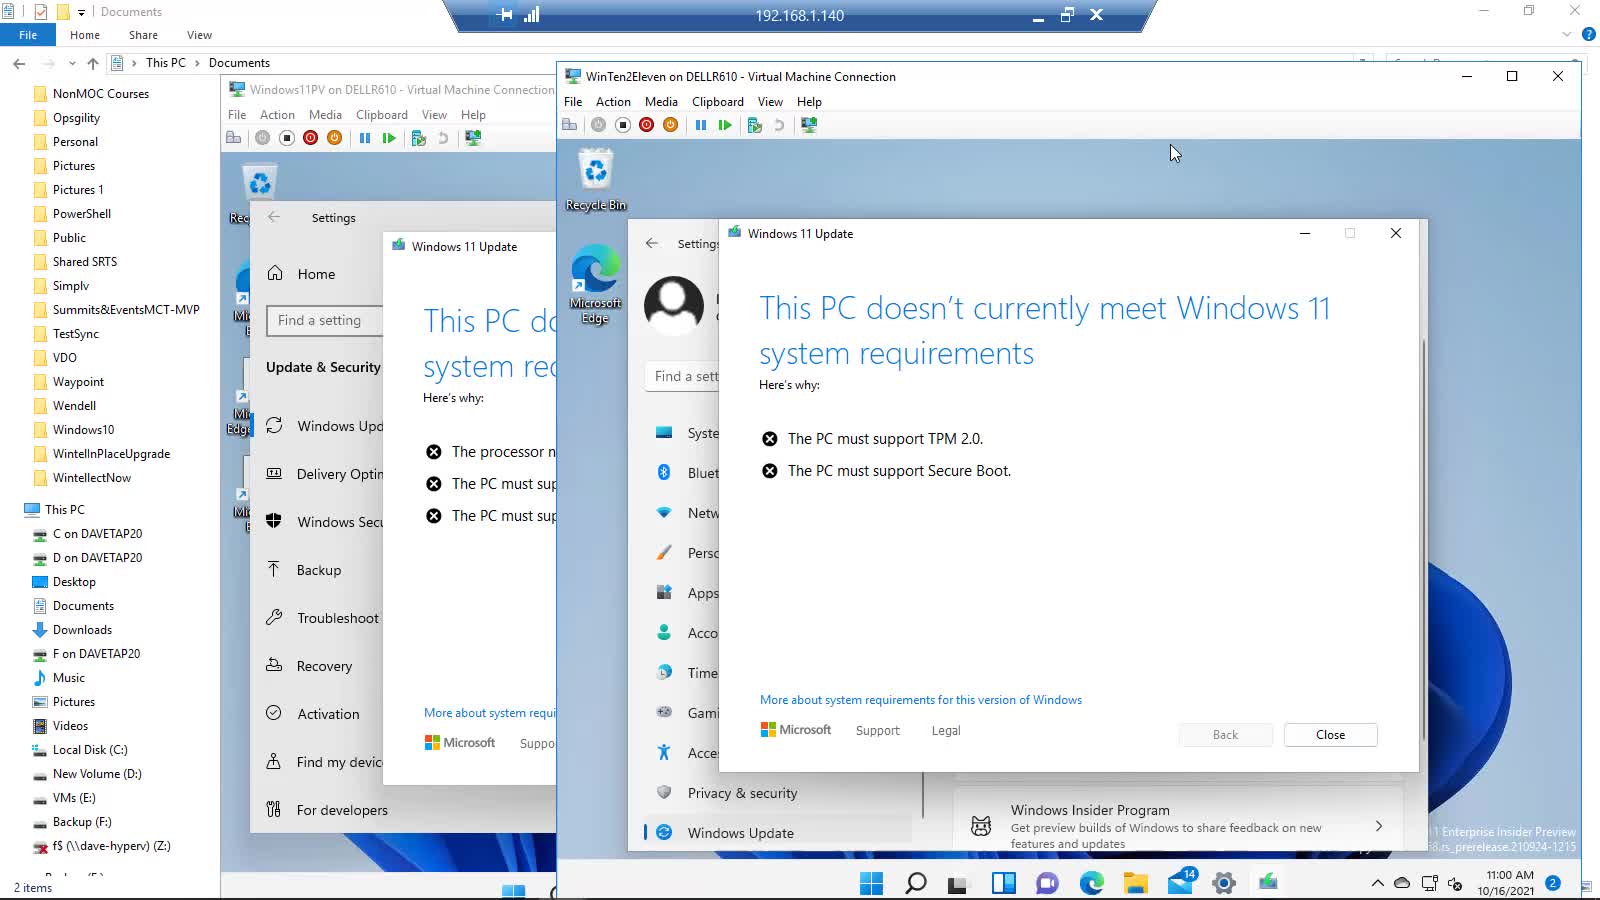Open Clipboard menu in WinTenEleven window
The height and width of the screenshot is (900, 1600).
718,102
